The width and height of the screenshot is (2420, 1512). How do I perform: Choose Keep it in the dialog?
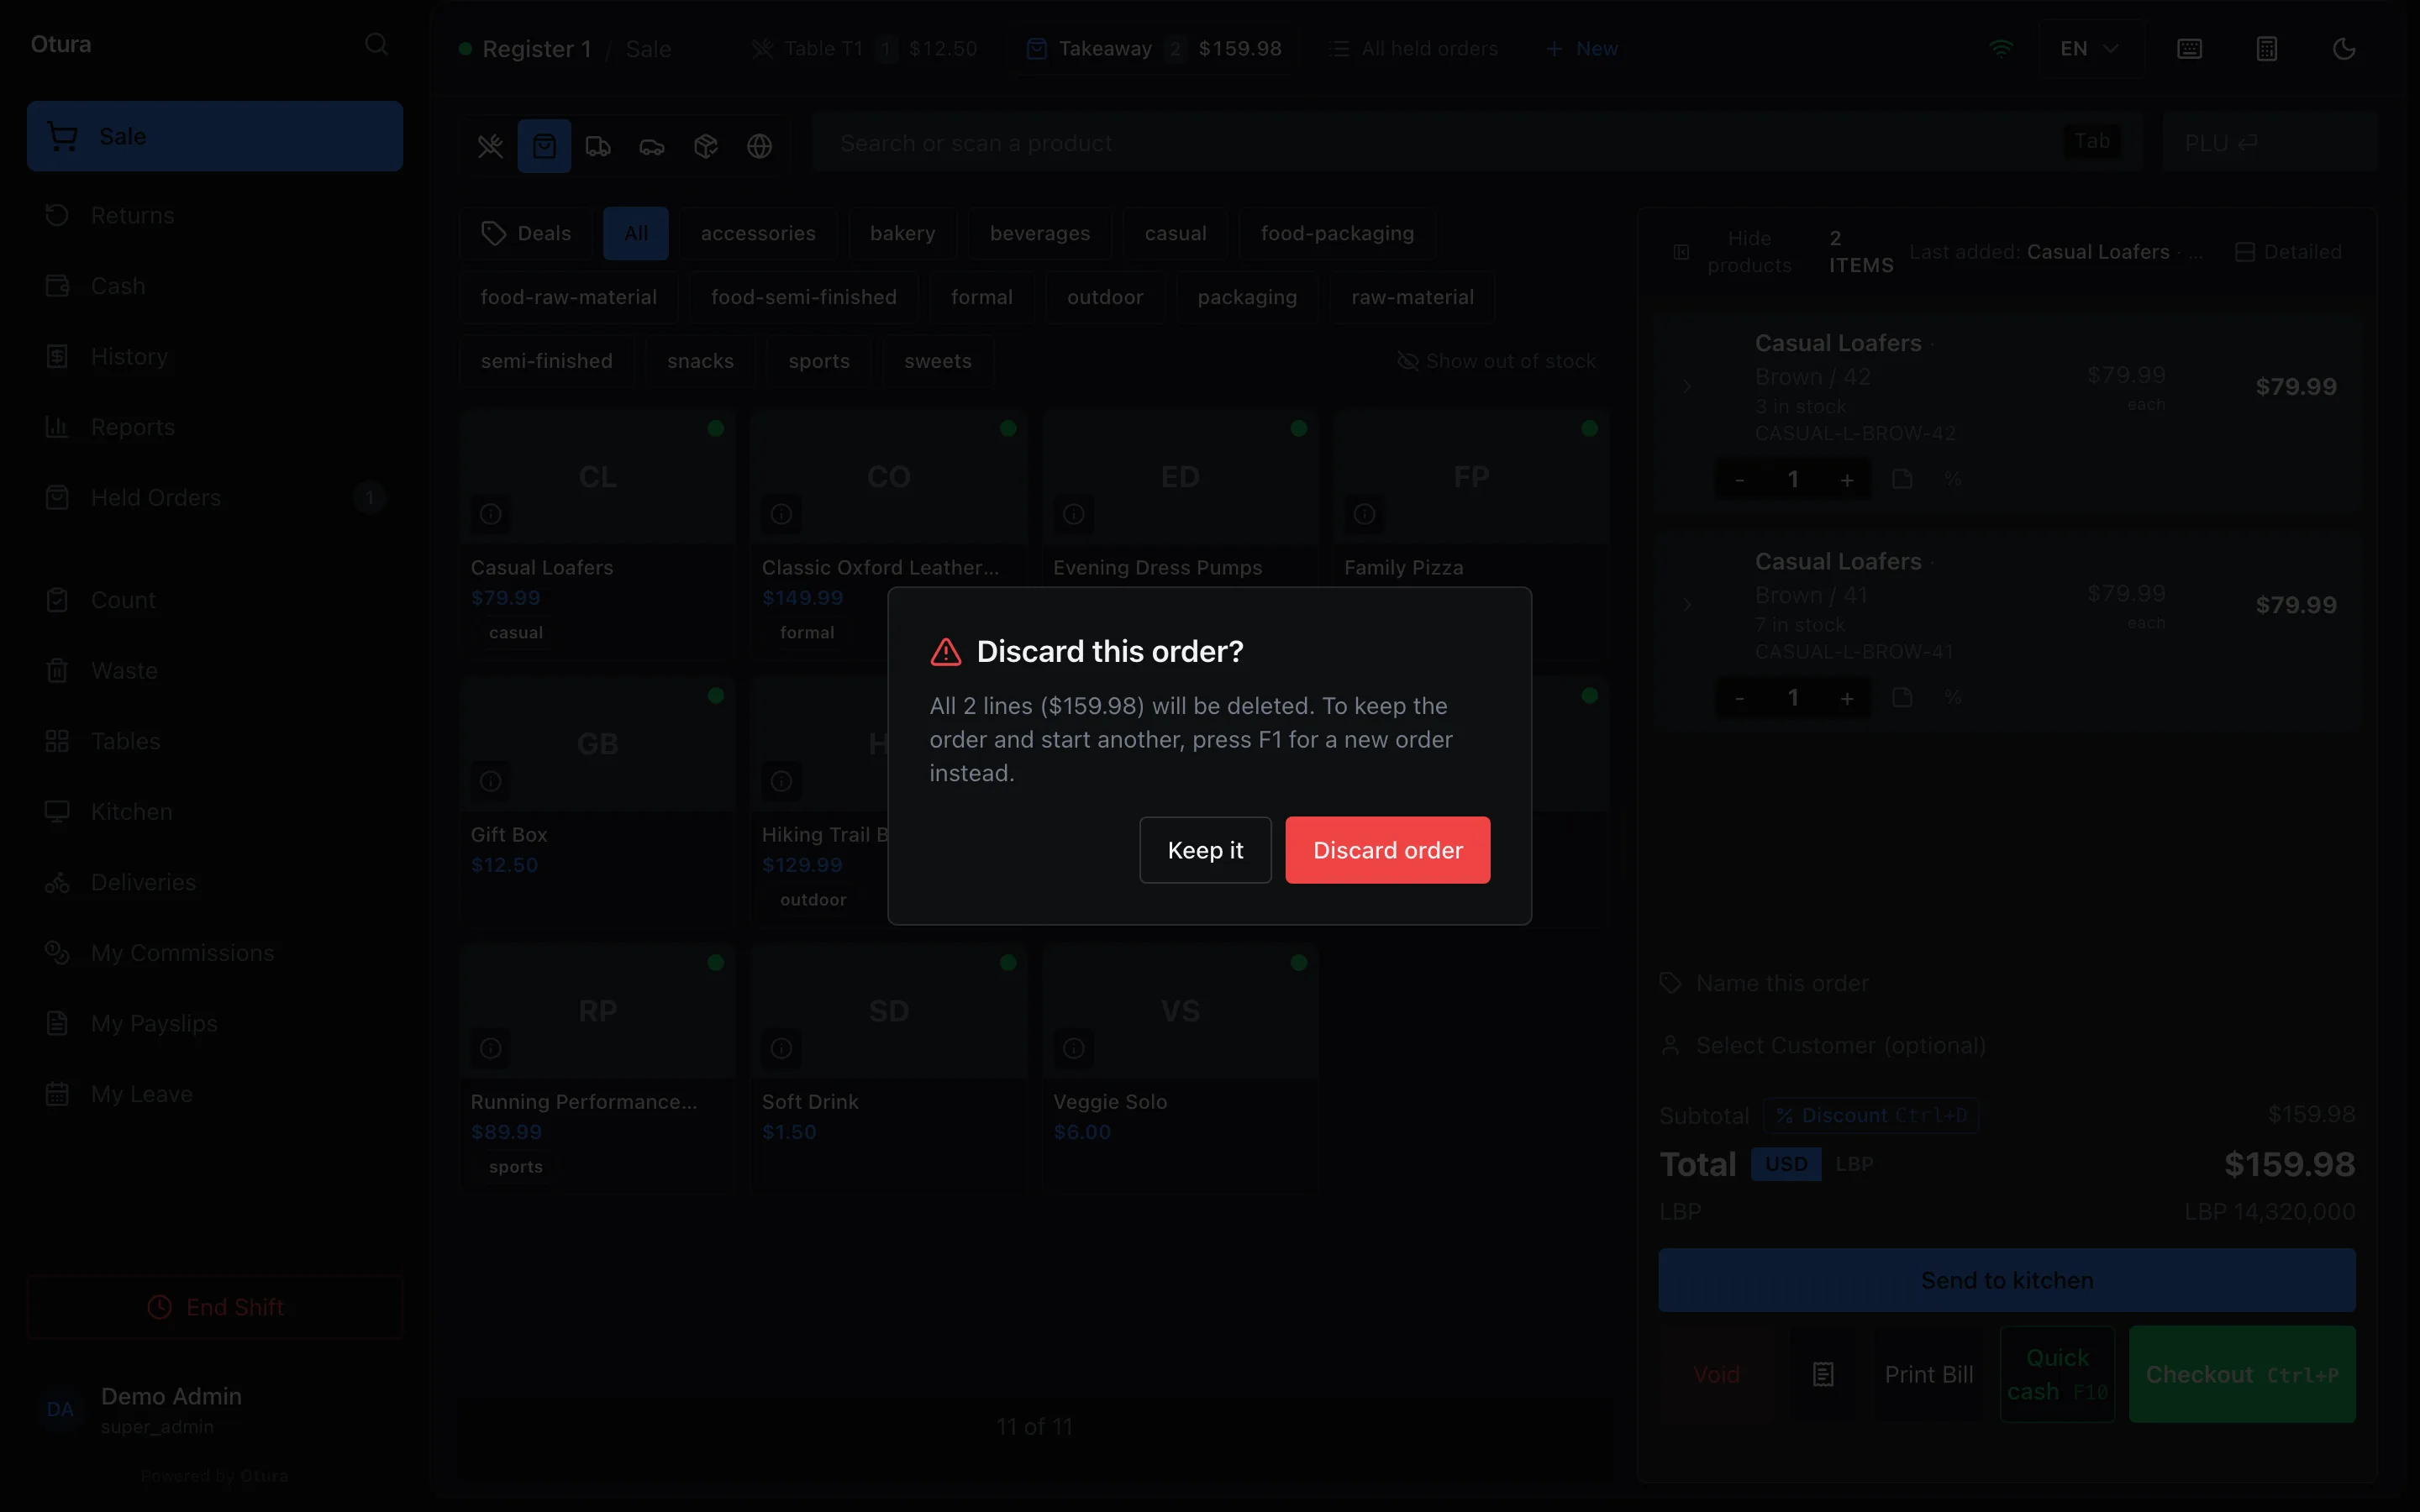pyautogui.click(x=1205, y=850)
